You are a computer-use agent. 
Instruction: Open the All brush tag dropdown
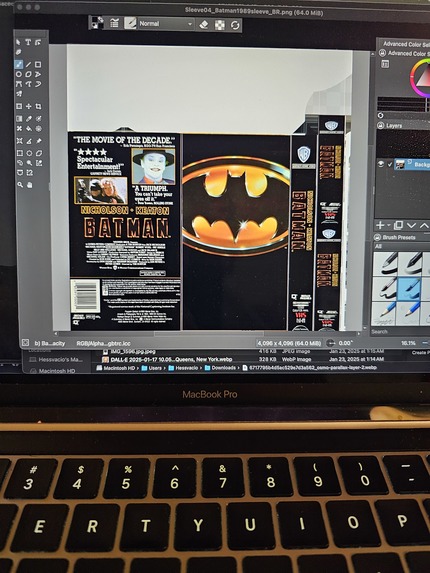(x=401, y=246)
